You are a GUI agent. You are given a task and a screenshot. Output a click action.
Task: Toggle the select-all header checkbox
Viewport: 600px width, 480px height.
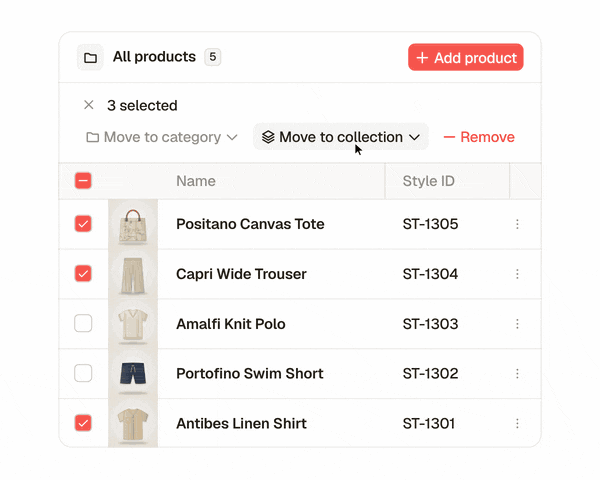click(83, 181)
